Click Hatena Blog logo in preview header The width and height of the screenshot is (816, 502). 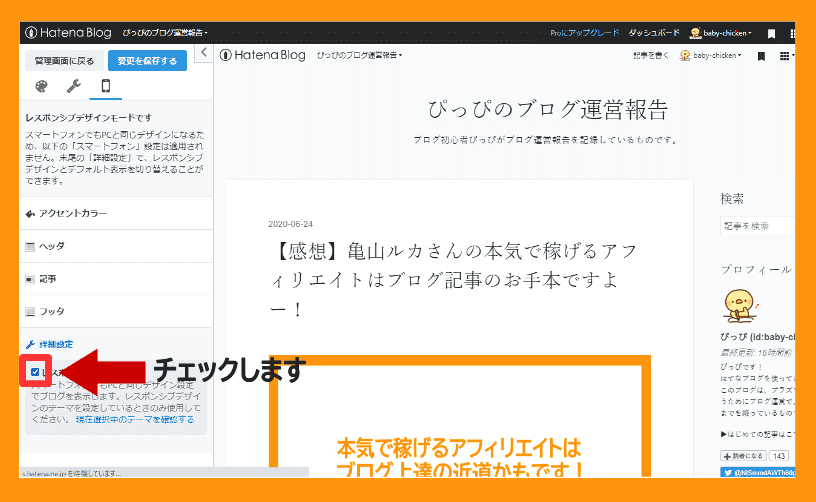tap(262, 55)
